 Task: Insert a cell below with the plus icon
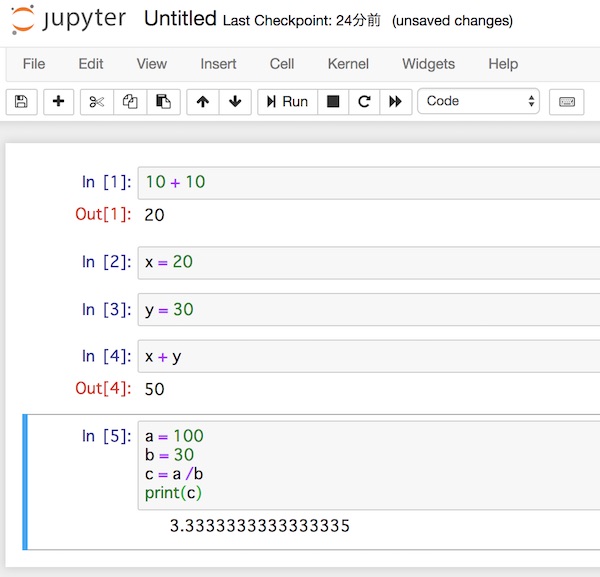(x=59, y=102)
